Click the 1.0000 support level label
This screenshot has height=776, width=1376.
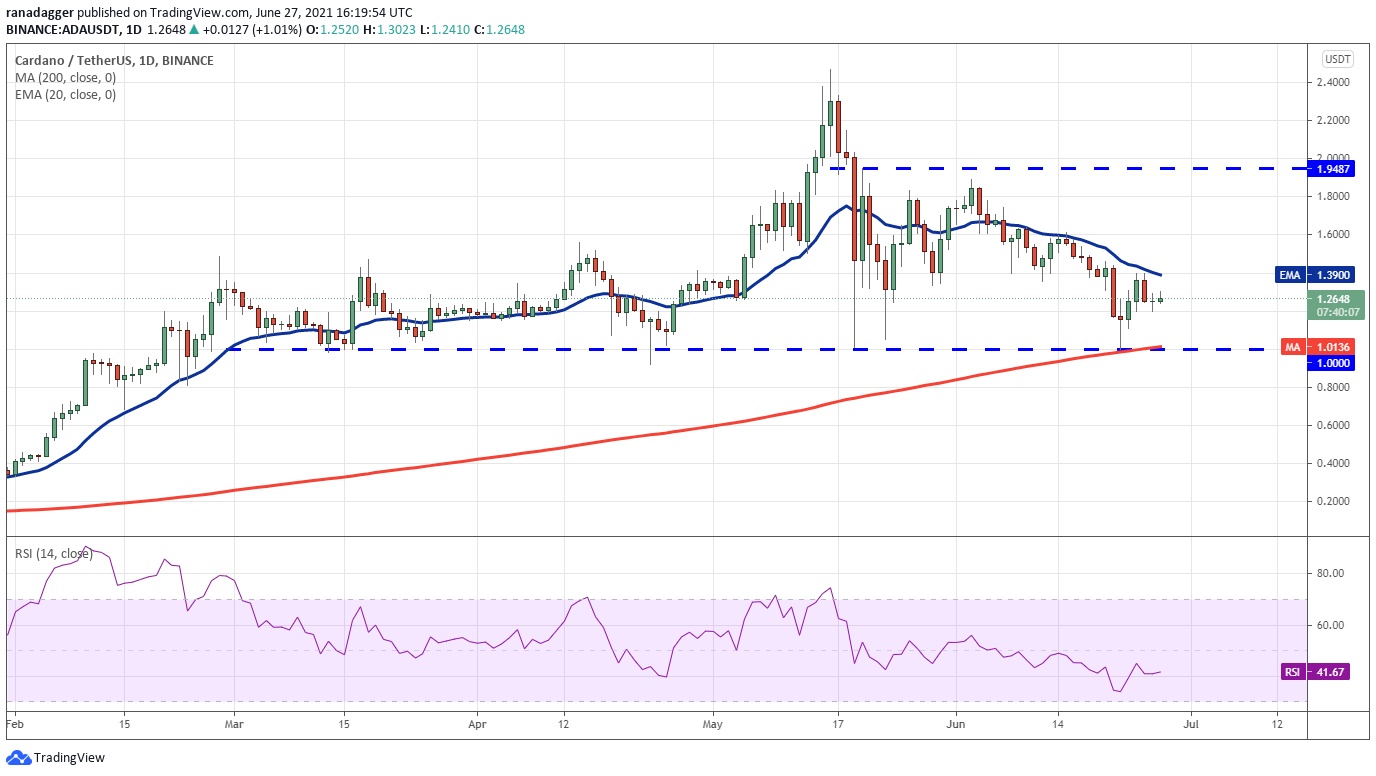coord(1331,363)
